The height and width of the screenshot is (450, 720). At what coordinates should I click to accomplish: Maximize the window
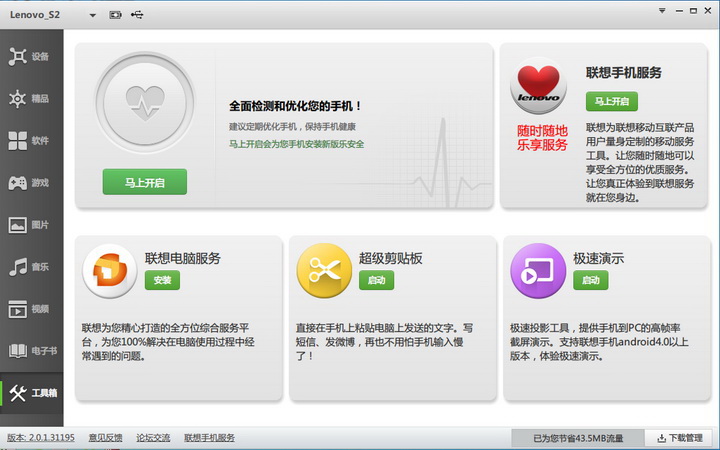(x=693, y=11)
